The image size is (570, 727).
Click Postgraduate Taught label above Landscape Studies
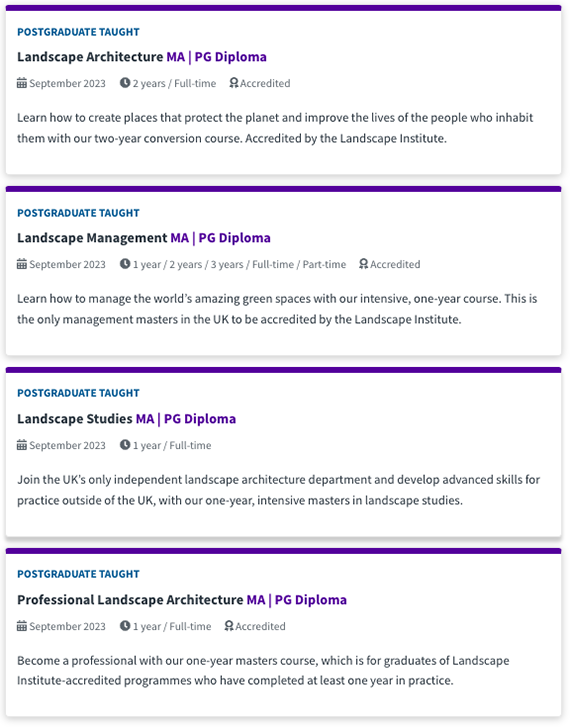tap(78, 393)
